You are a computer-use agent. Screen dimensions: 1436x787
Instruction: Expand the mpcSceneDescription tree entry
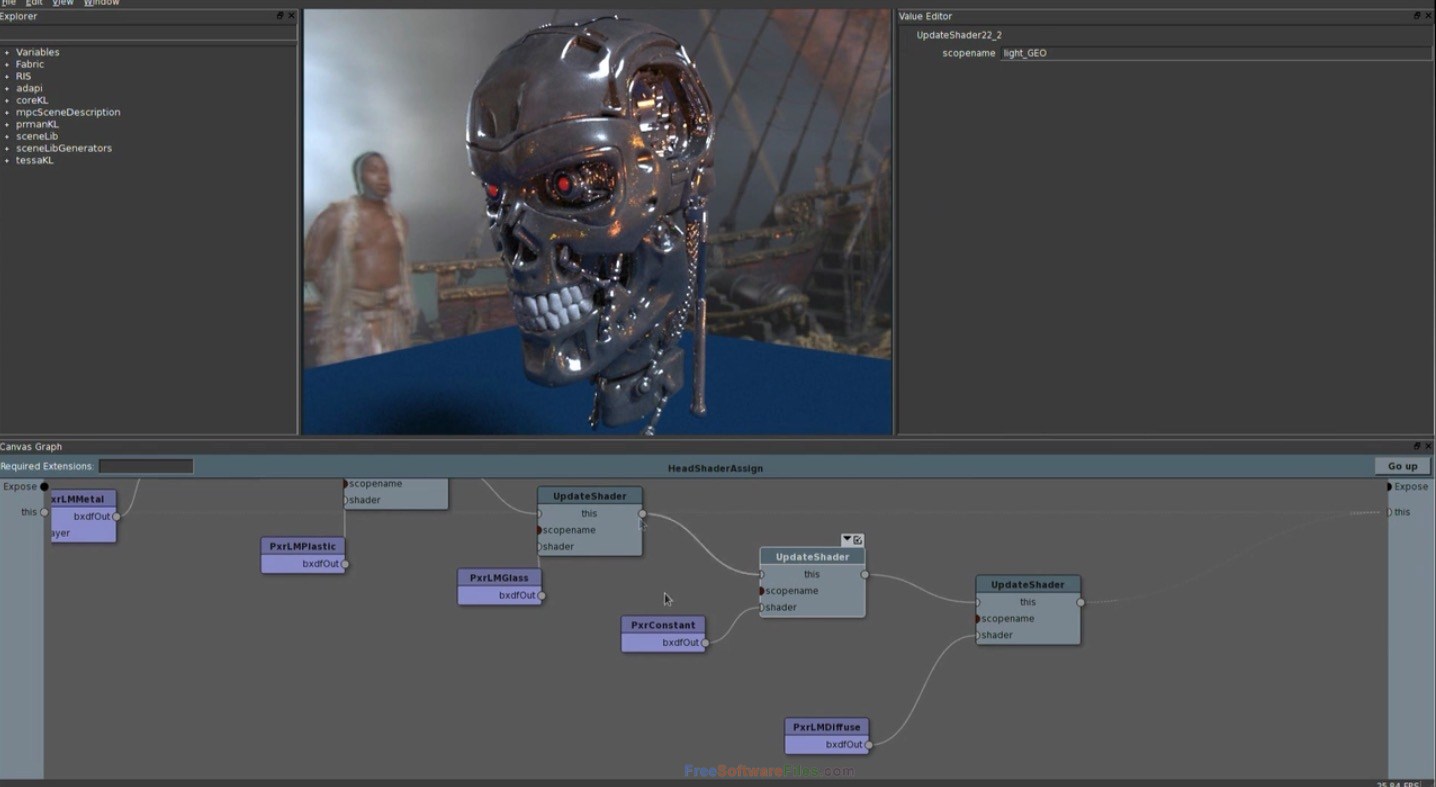point(7,112)
